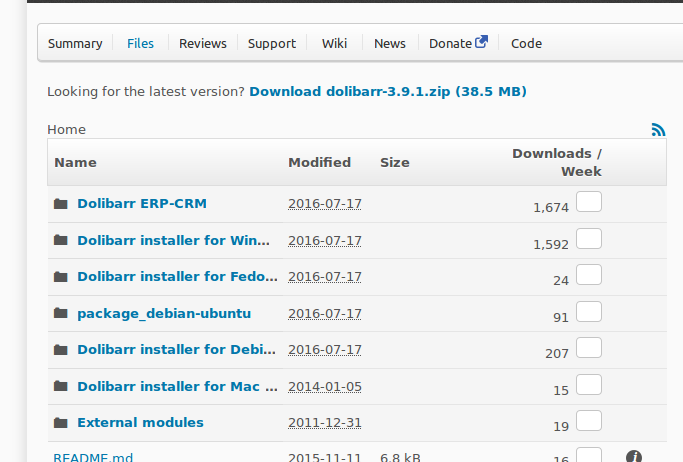
Task: Open Dolibarr installer for Mac folder link
Action: coord(177,386)
